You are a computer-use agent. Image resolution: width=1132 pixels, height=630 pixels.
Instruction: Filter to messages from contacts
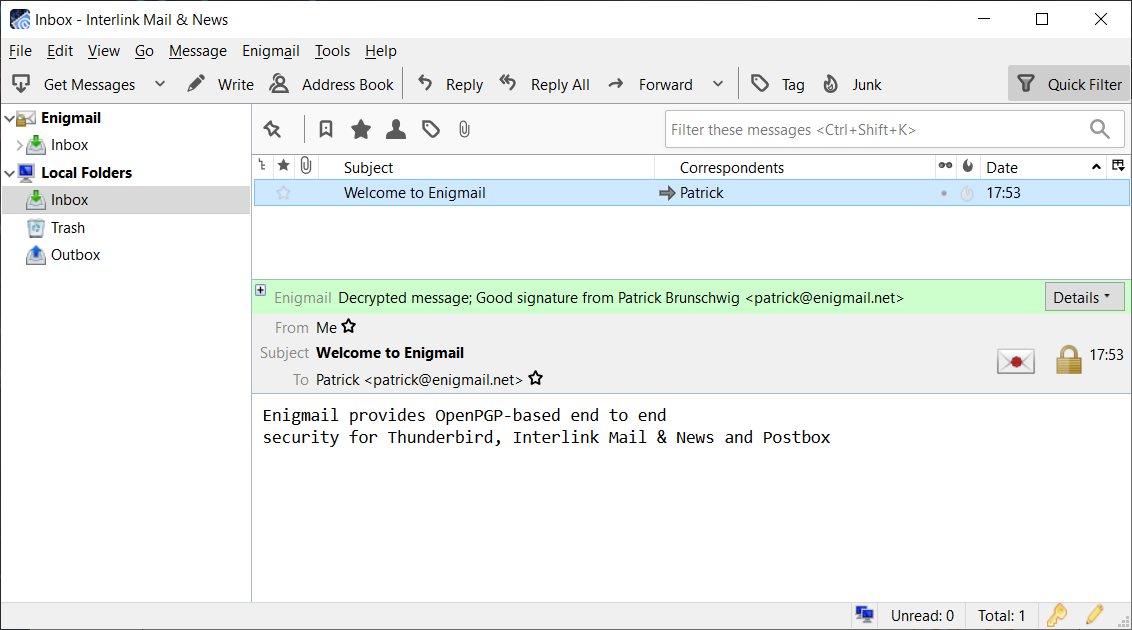click(x=396, y=129)
